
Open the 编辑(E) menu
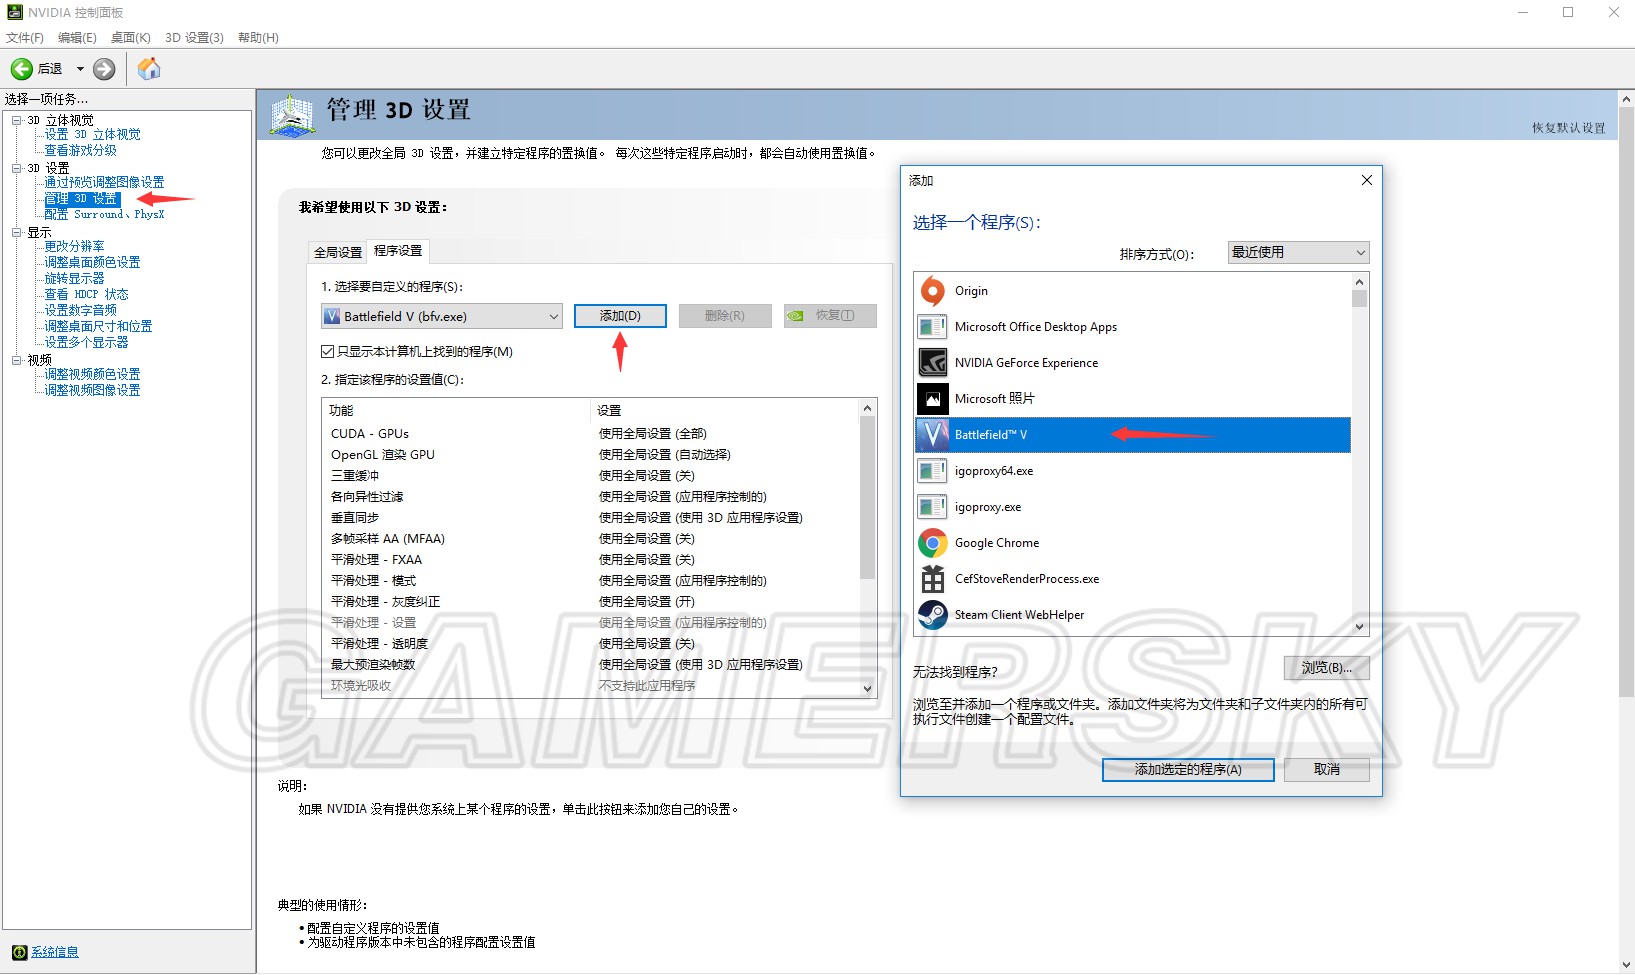pyautogui.click(x=77, y=38)
